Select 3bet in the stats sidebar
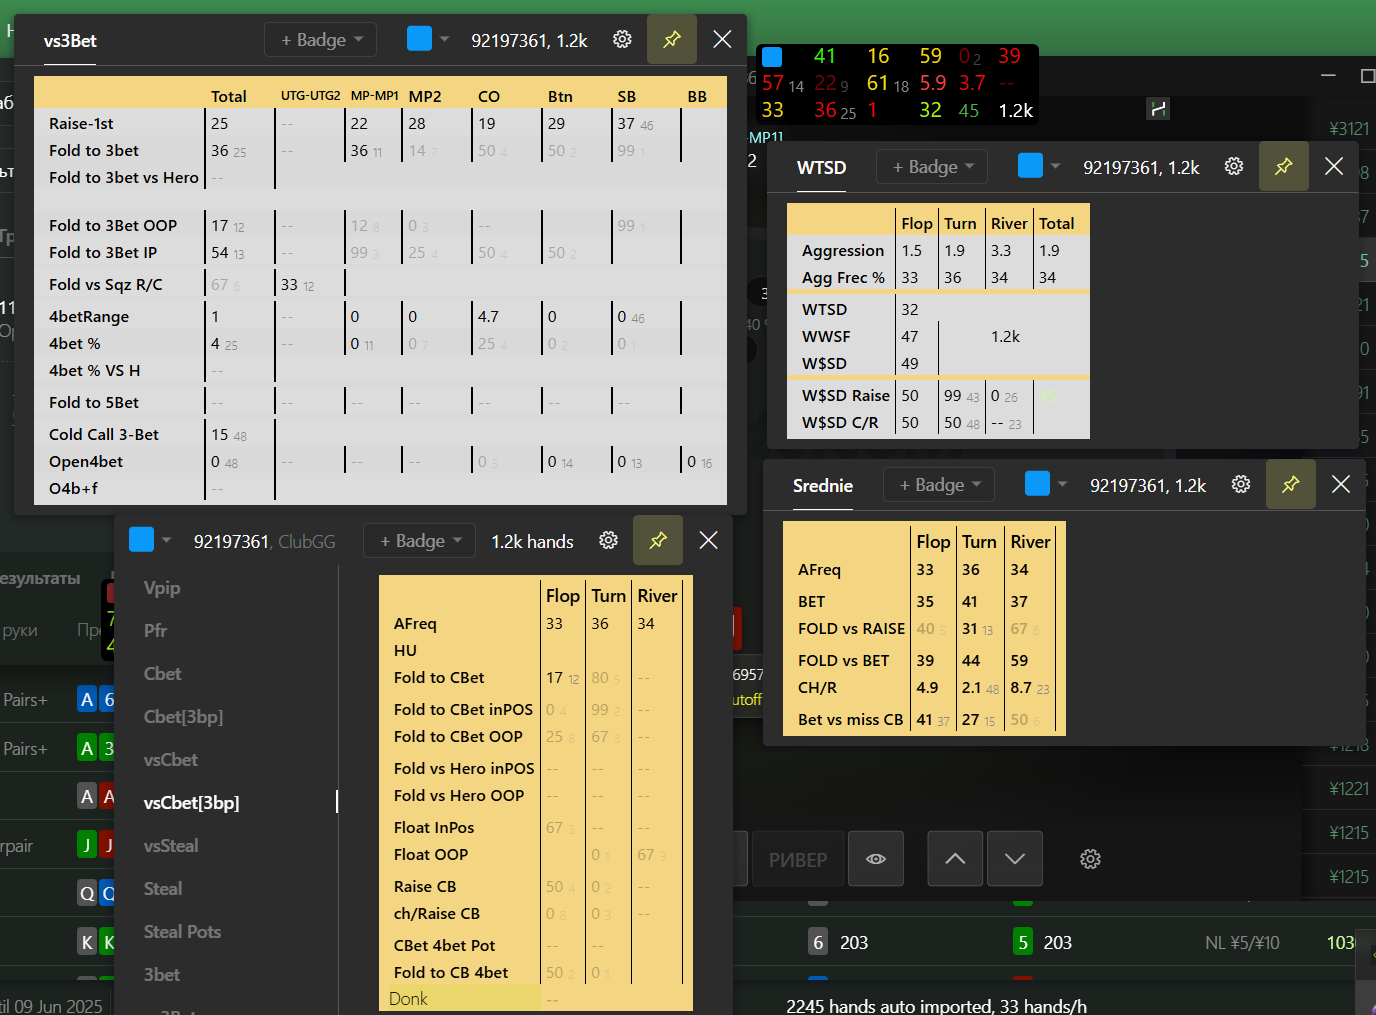Image resolution: width=1376 pixels, height=1015 pixels. pyautogui.click(x=162, y=975)
